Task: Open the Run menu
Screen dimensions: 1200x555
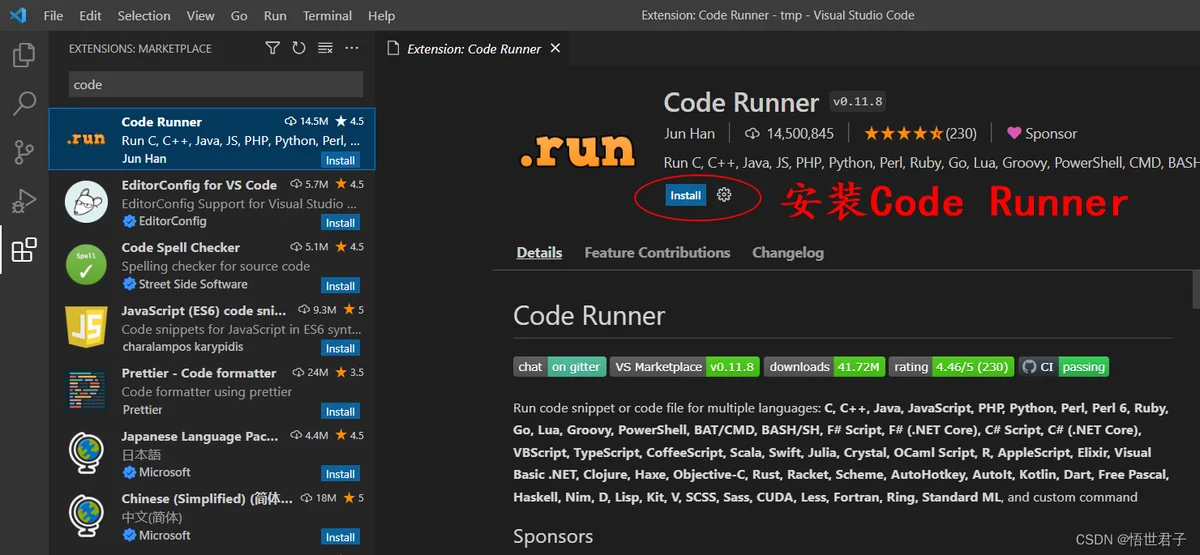Action: 275,15
